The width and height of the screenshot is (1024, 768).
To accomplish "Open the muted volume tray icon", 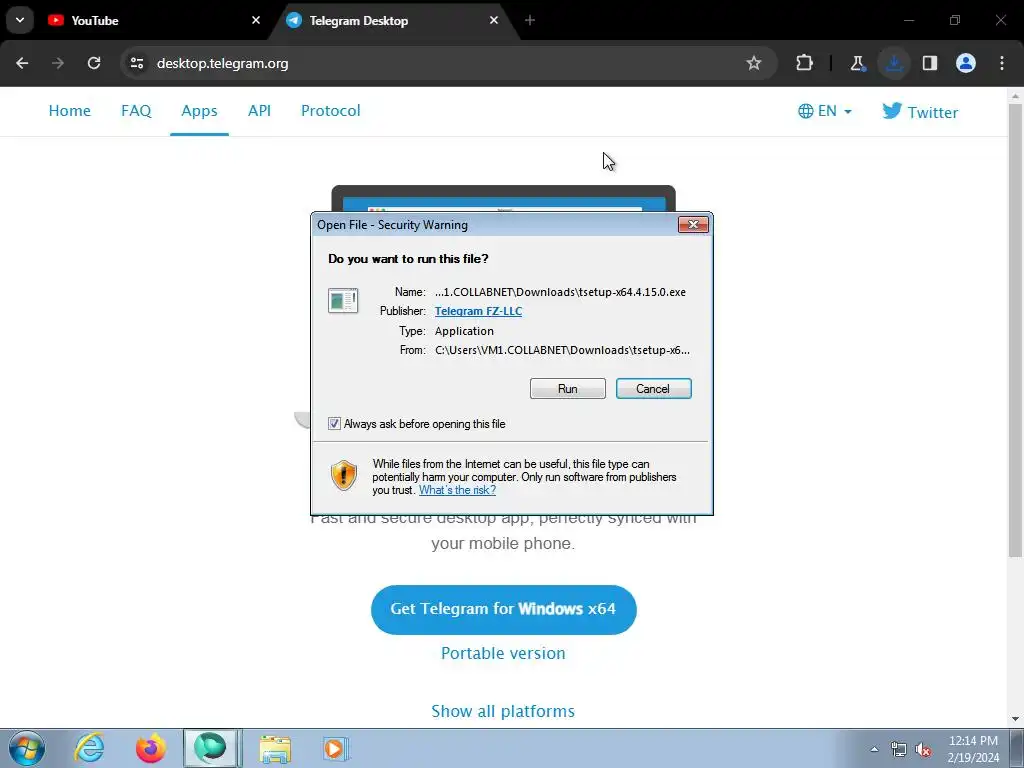I will point(923,749).
